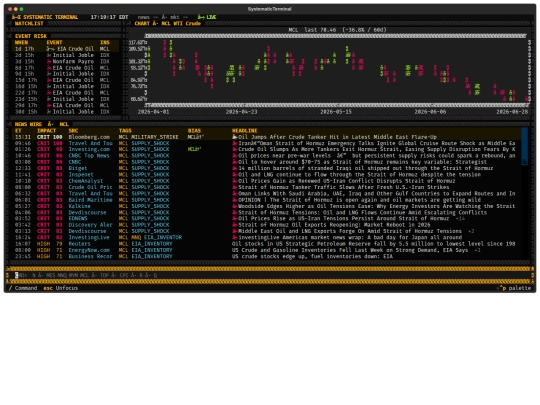Open the '^p palette' shortcut in the footer

tap(515, 288)
